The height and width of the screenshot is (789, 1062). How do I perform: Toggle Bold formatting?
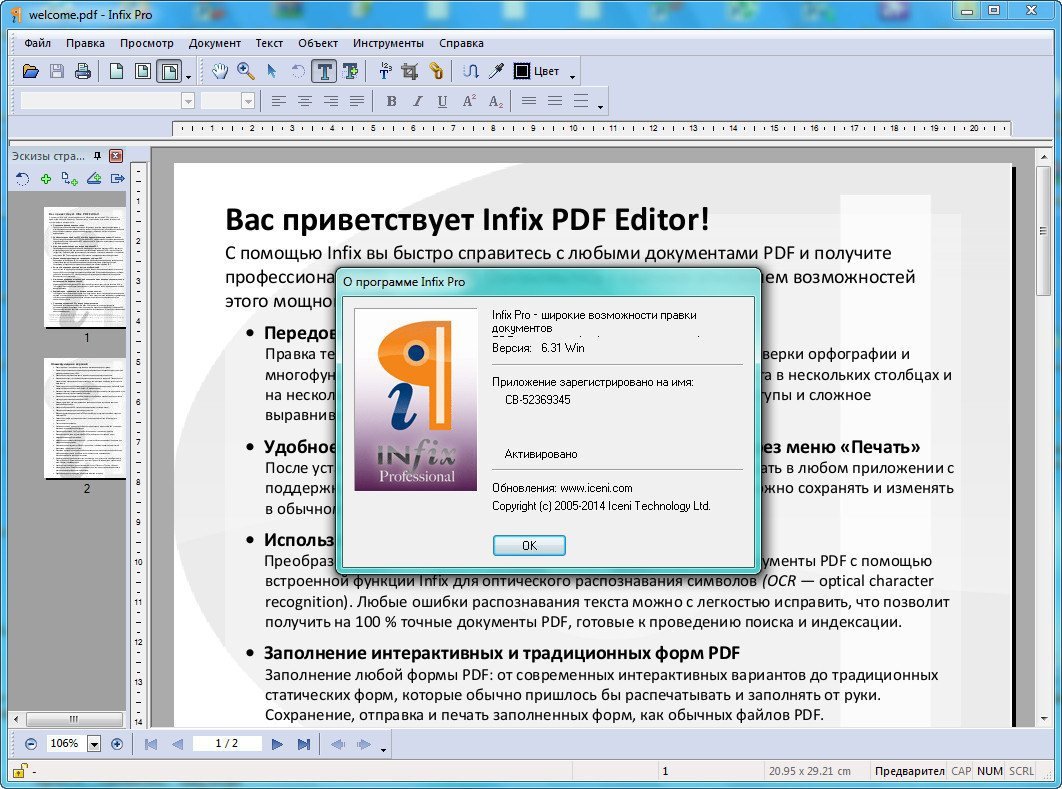[x=391, y=102]
